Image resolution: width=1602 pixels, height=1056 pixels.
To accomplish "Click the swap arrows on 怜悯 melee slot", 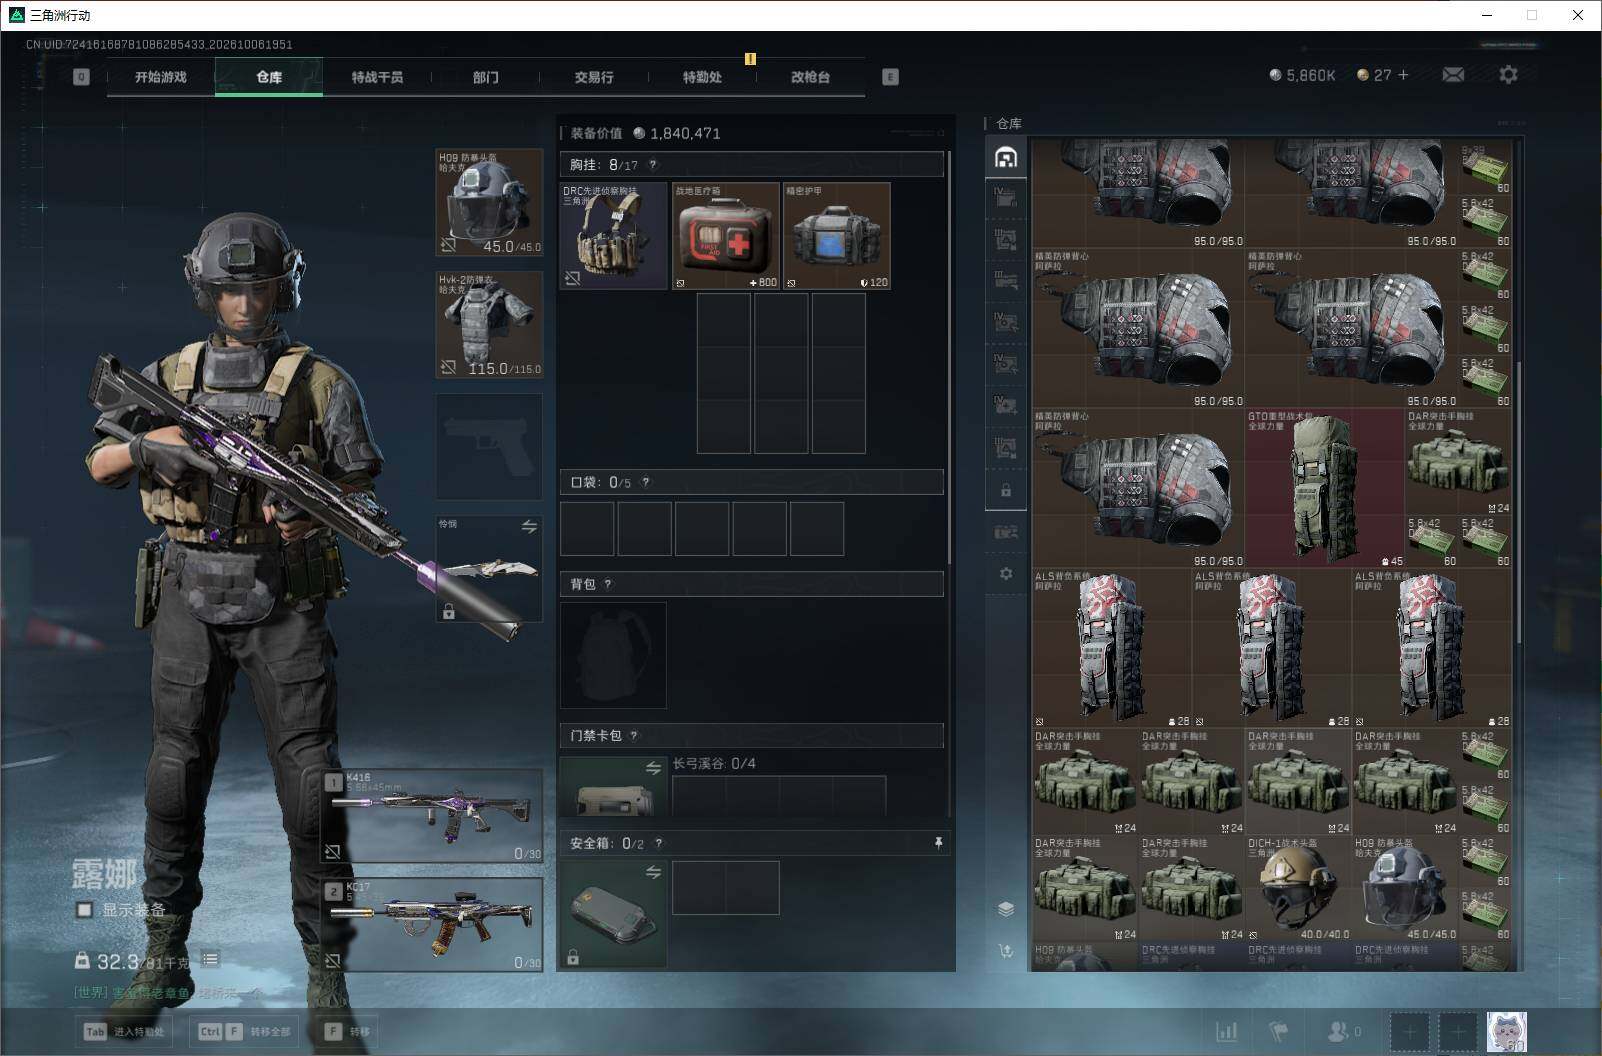I will 529,526.
